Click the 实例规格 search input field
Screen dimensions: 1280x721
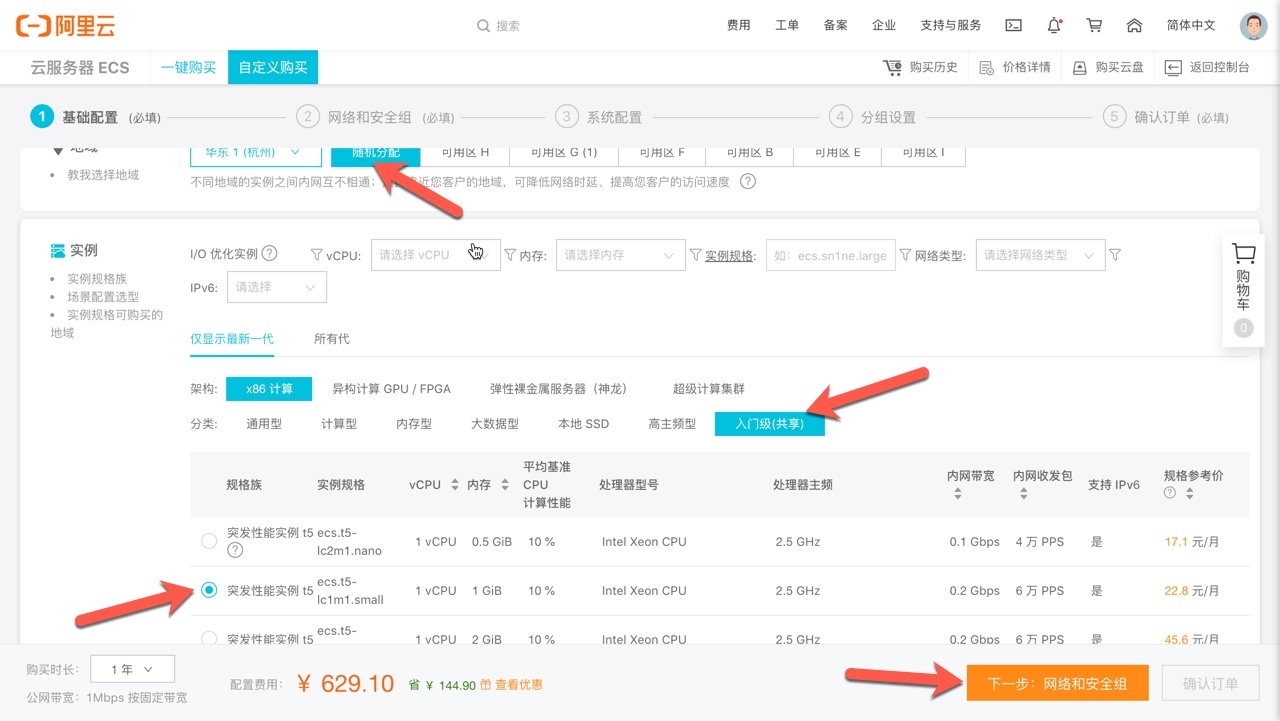click(830, 255)
